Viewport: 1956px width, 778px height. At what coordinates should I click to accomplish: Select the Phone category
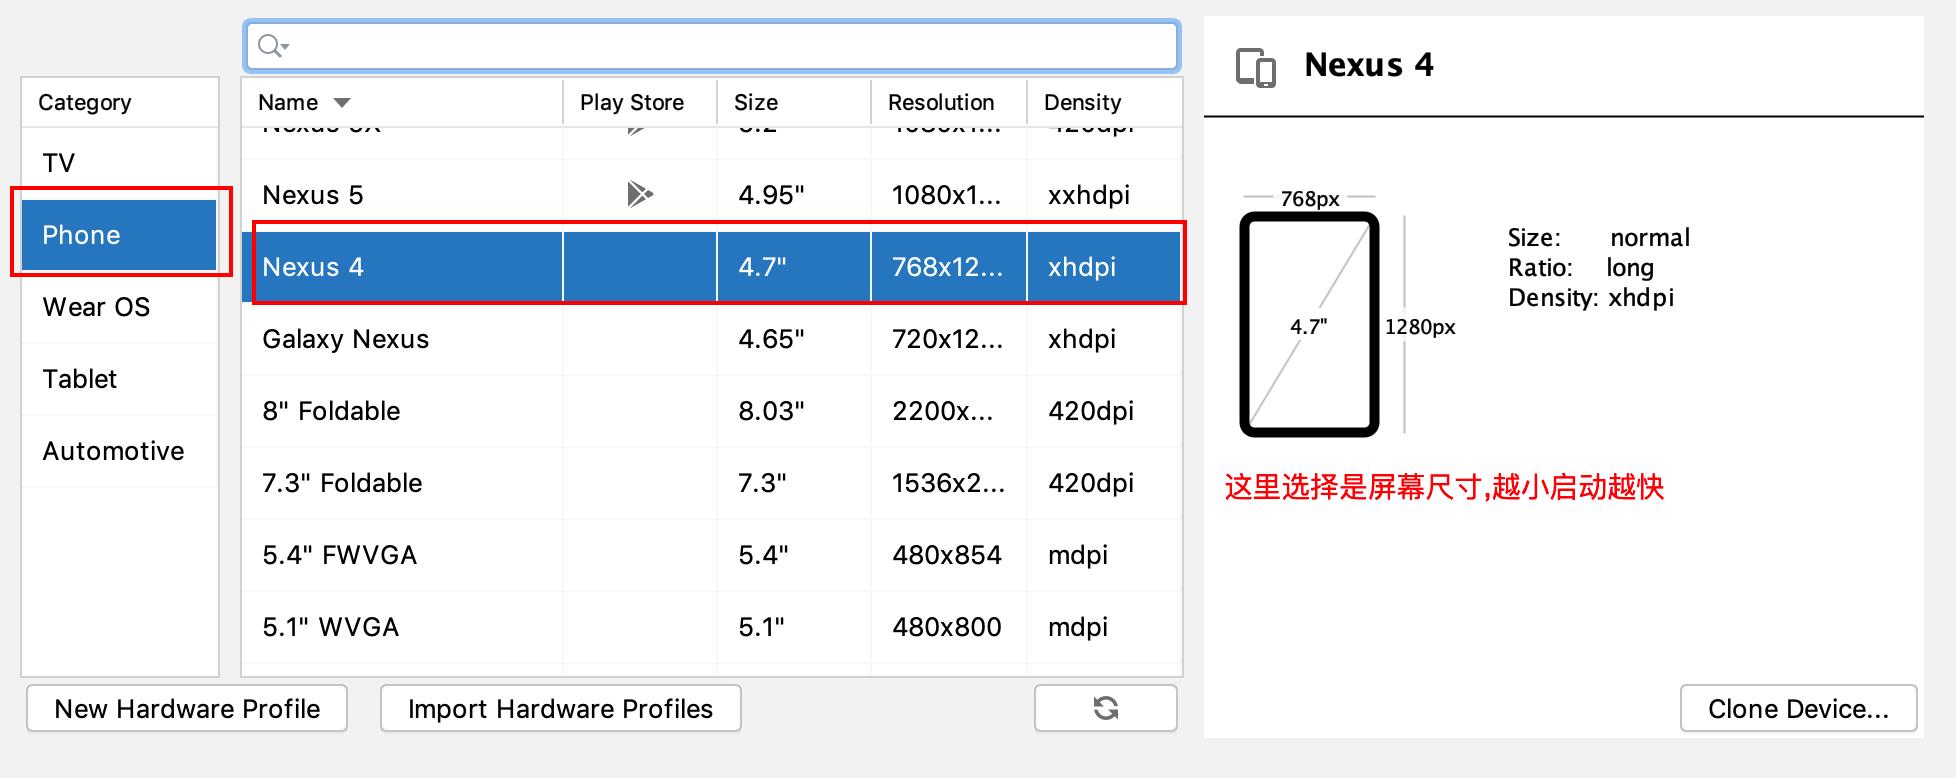(120, 235)
